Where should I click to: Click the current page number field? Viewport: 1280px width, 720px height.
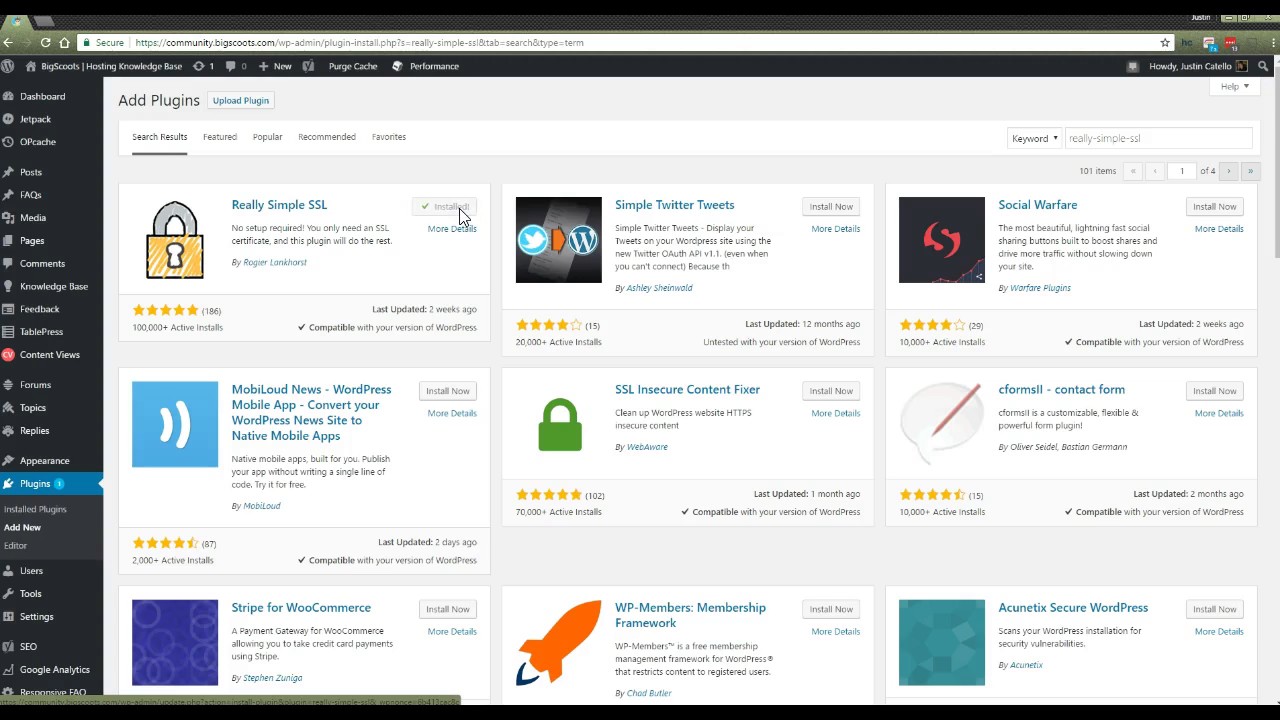(x=1182, y=171)
